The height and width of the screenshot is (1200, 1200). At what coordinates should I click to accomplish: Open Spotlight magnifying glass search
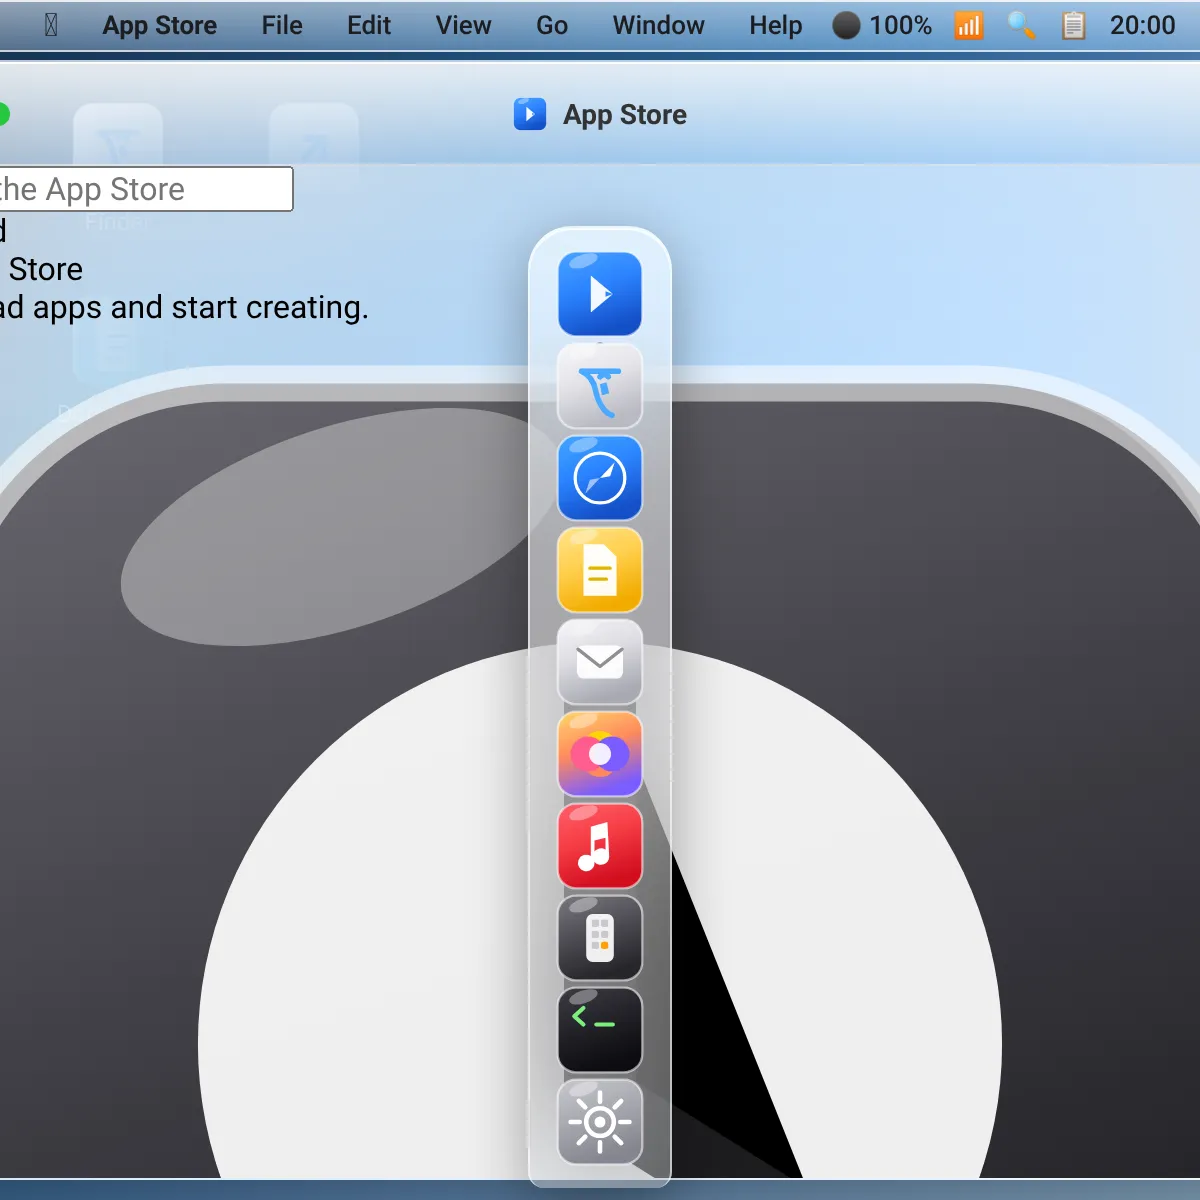[x=1021, y=25]
